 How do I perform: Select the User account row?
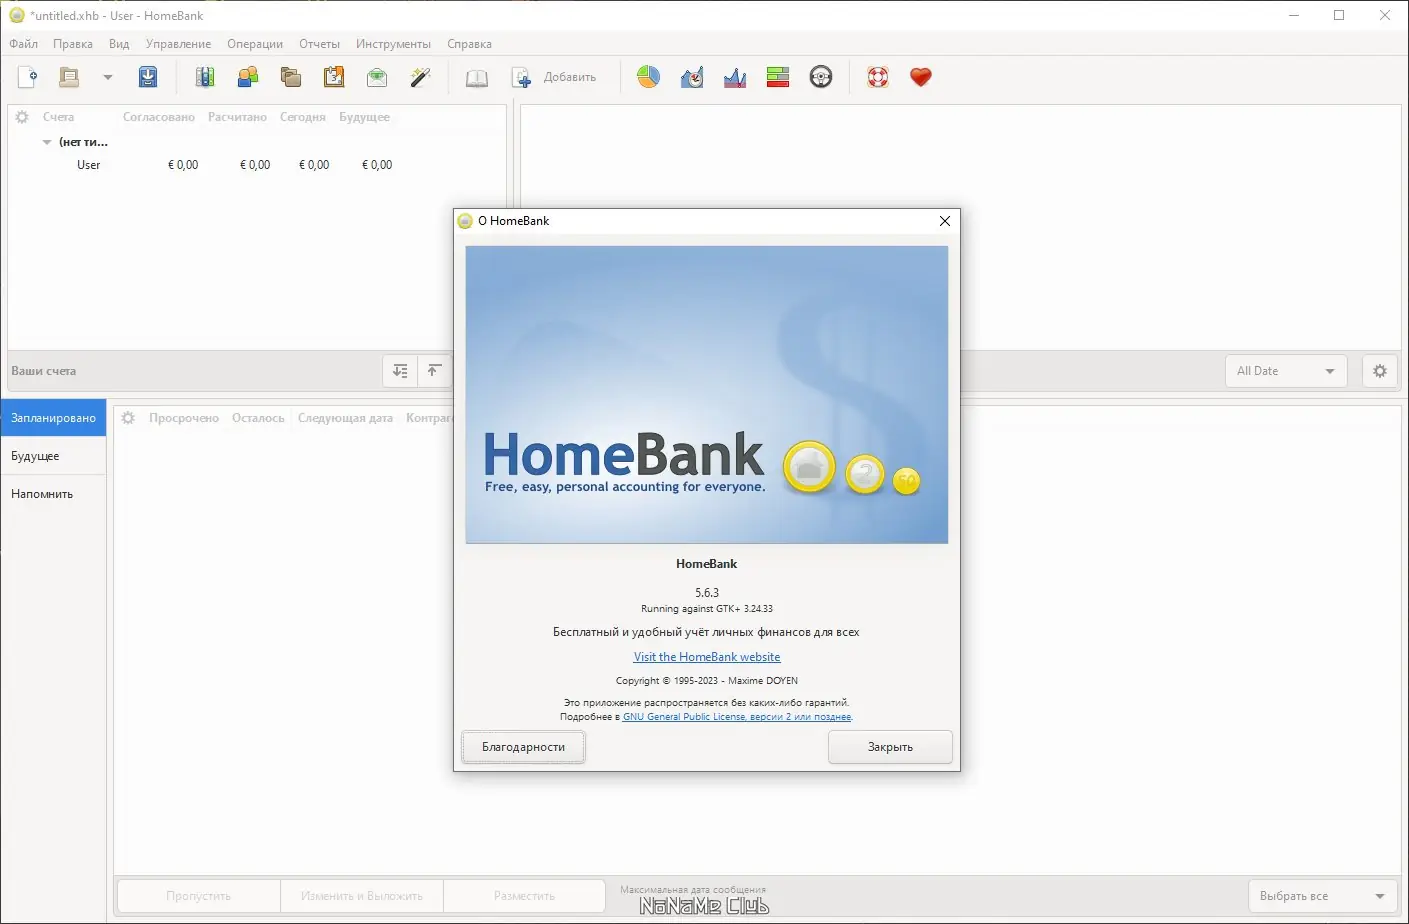(257, 165)
